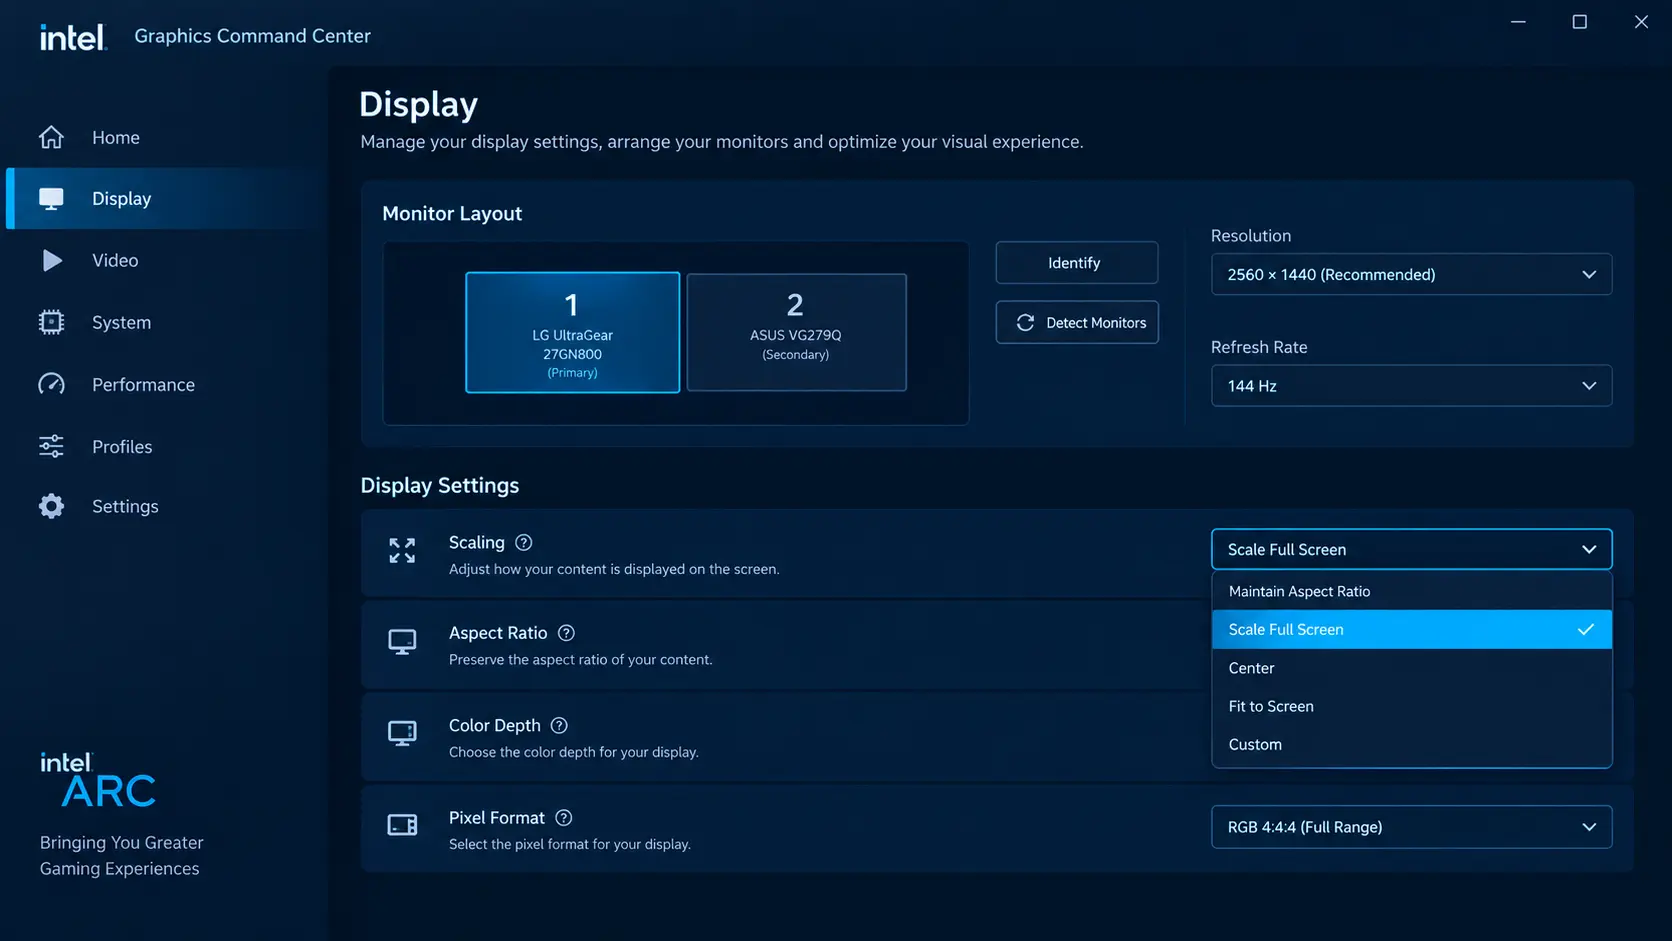The height and width of the screenshot is (941, 1672).
Task: Click the Color Depth monitor icon
Action: (402, 733)
